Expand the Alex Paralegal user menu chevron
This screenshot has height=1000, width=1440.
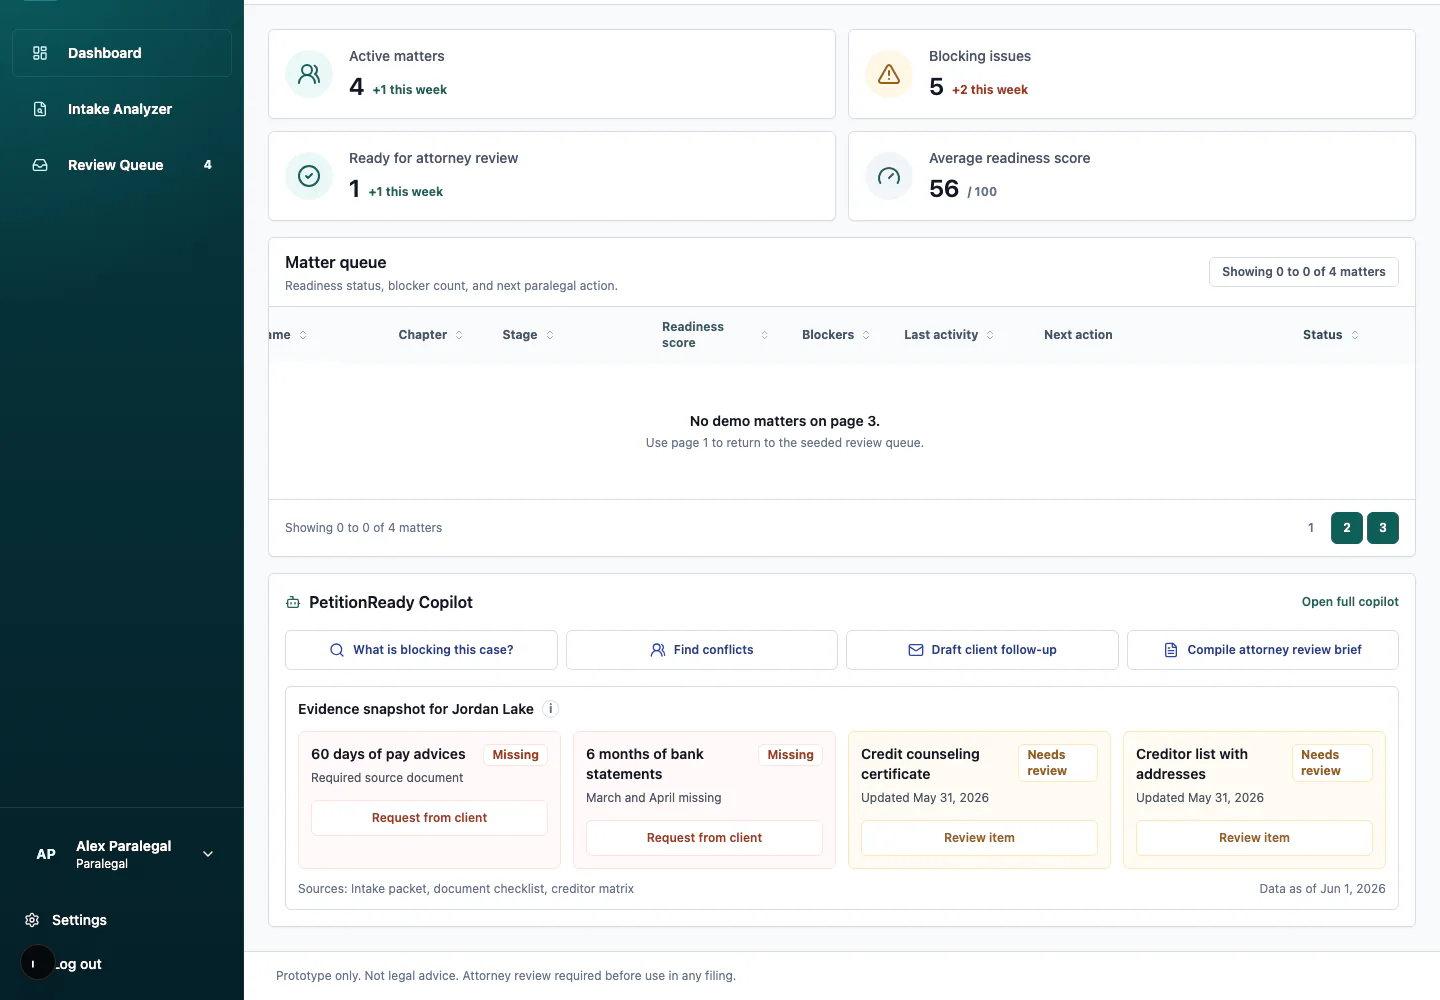click(x=208, y=854)
